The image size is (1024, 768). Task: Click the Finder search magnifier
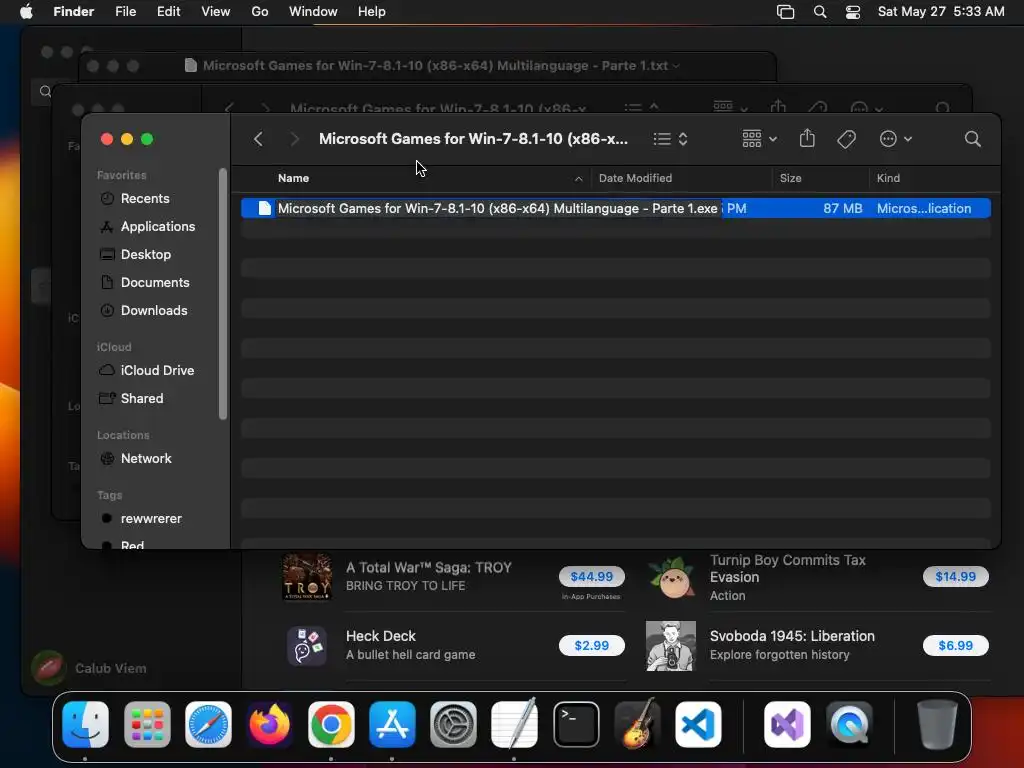tap(972, 139)
